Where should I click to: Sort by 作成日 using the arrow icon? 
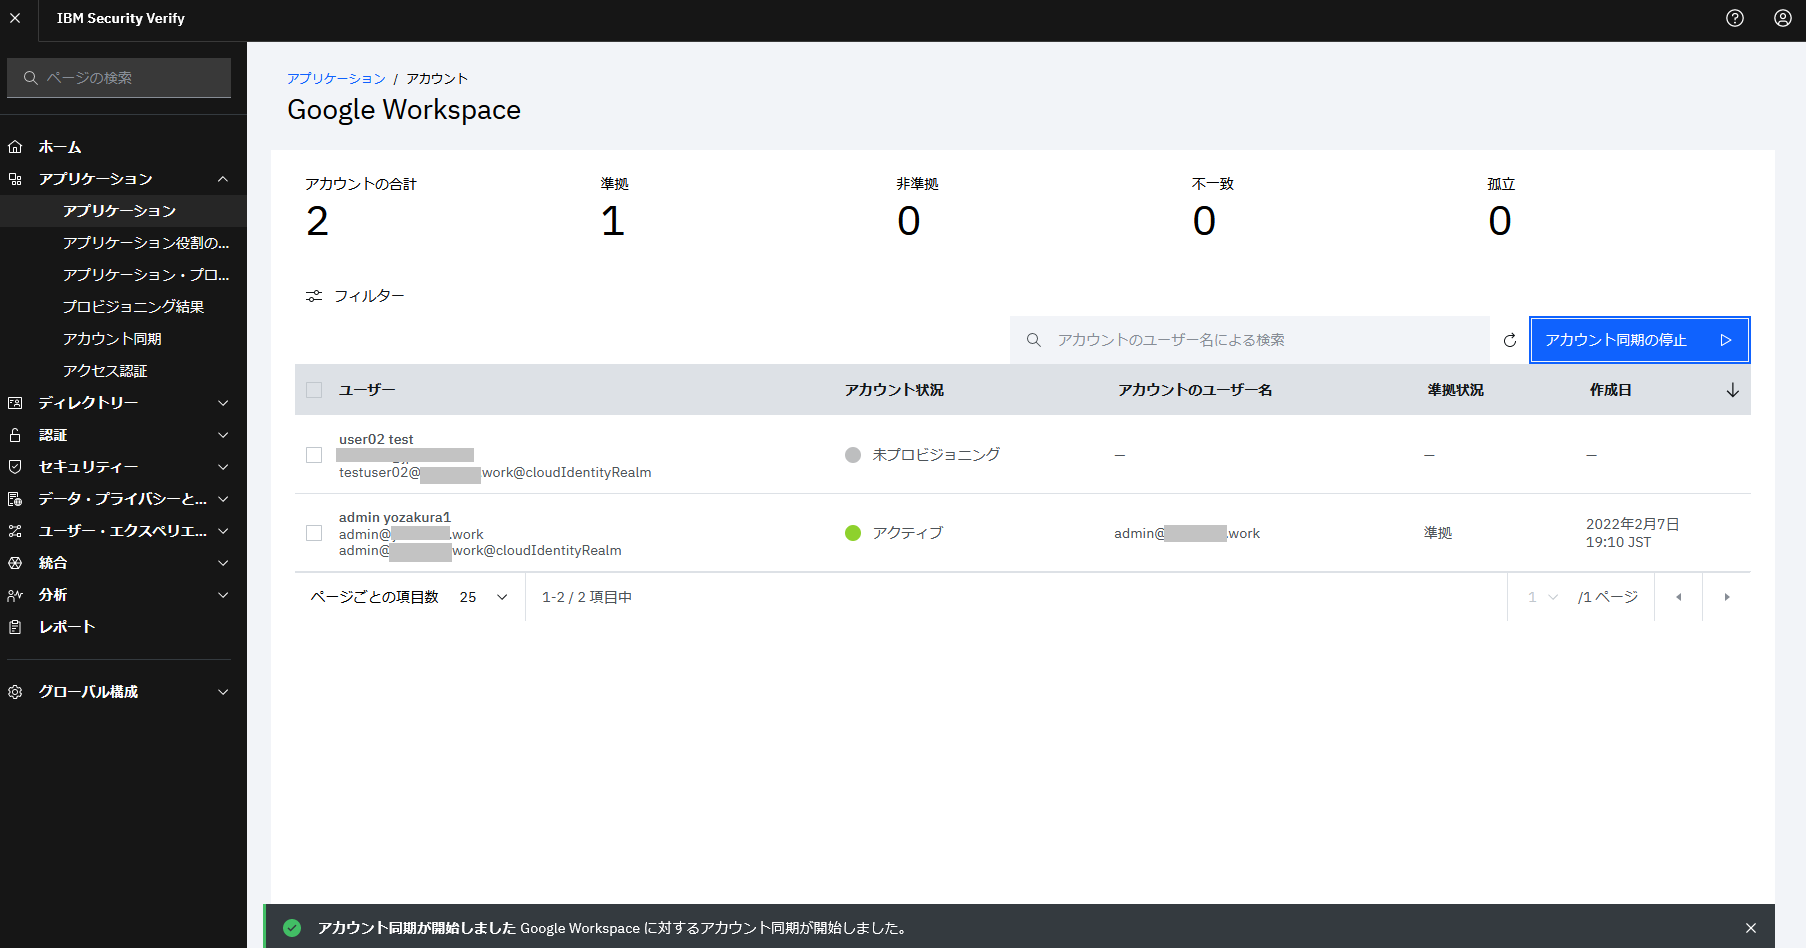pos(1733,390)
